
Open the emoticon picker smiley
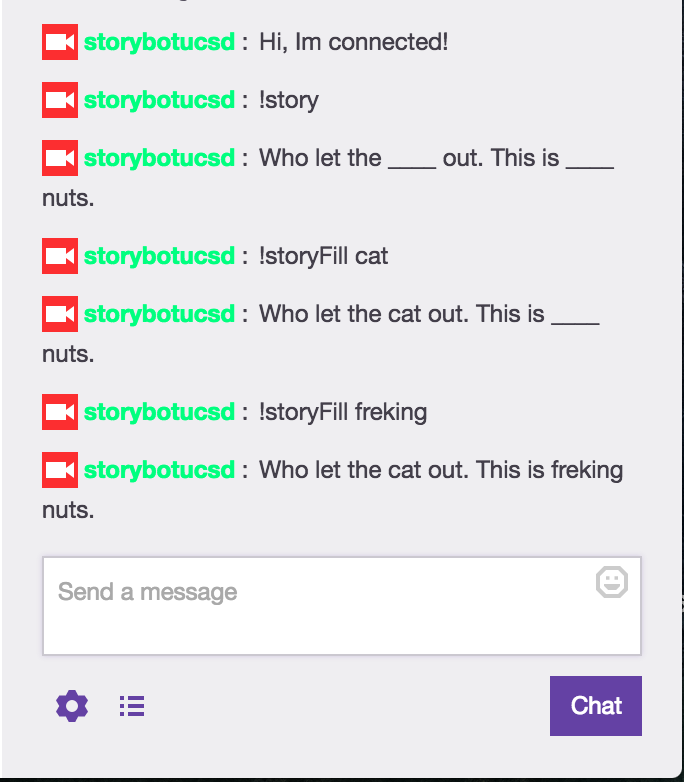[612, 582]
